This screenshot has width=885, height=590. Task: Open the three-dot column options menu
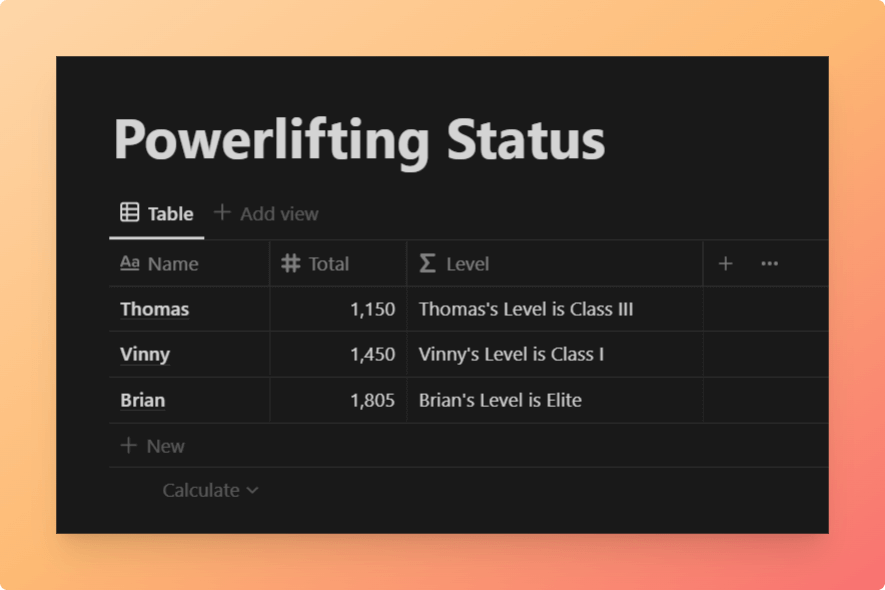[769, 263]
